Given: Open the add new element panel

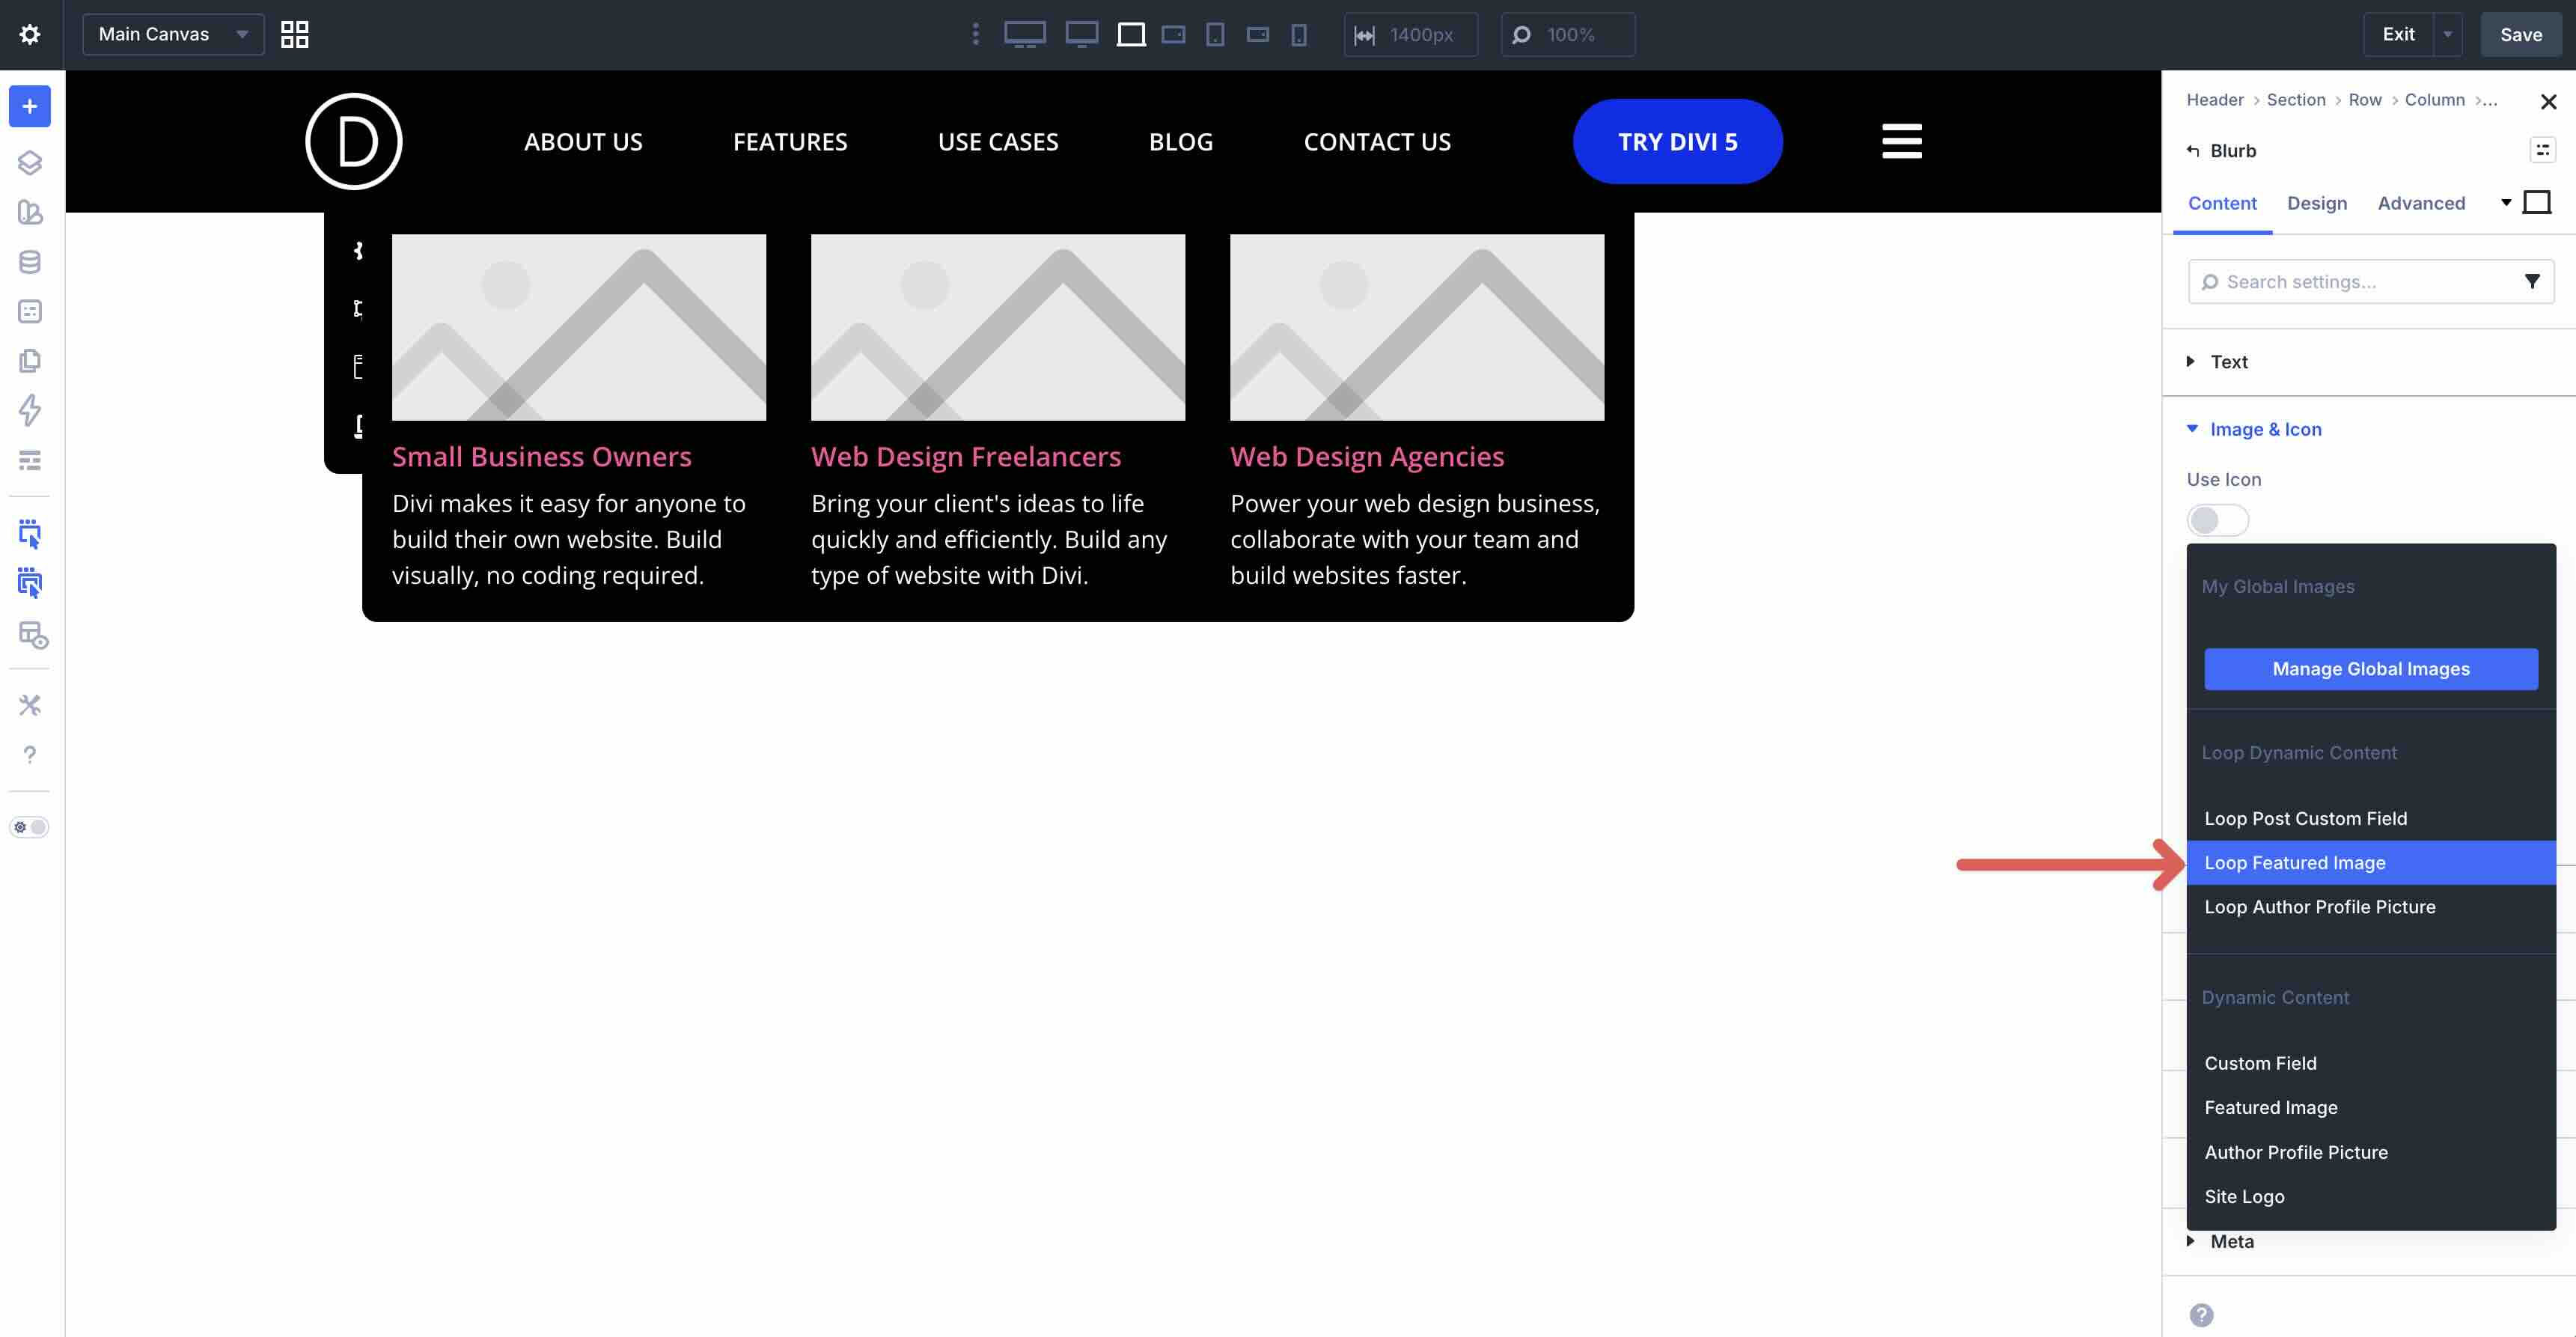Looking at the screenshot, I should (29, 106).
